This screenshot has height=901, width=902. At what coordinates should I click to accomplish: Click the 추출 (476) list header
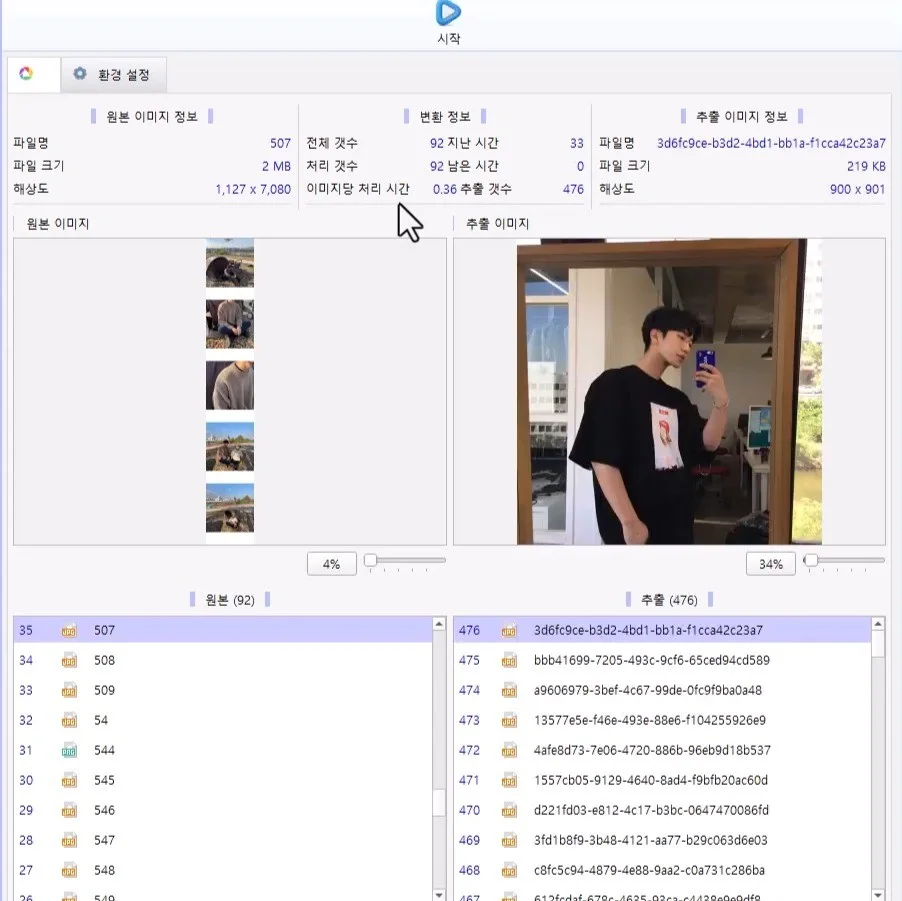pos(669,600)
